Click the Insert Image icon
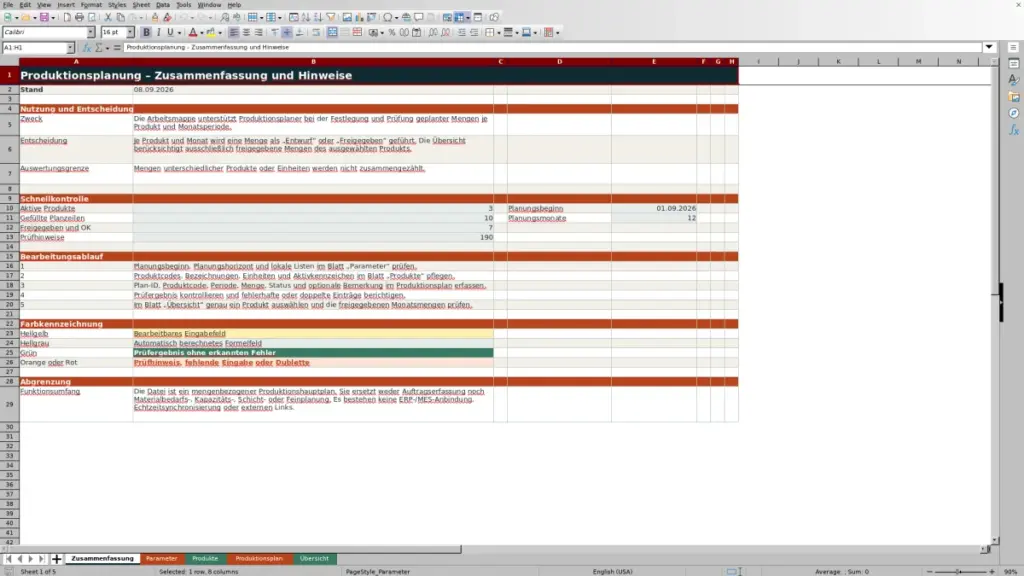 point(347,17)
